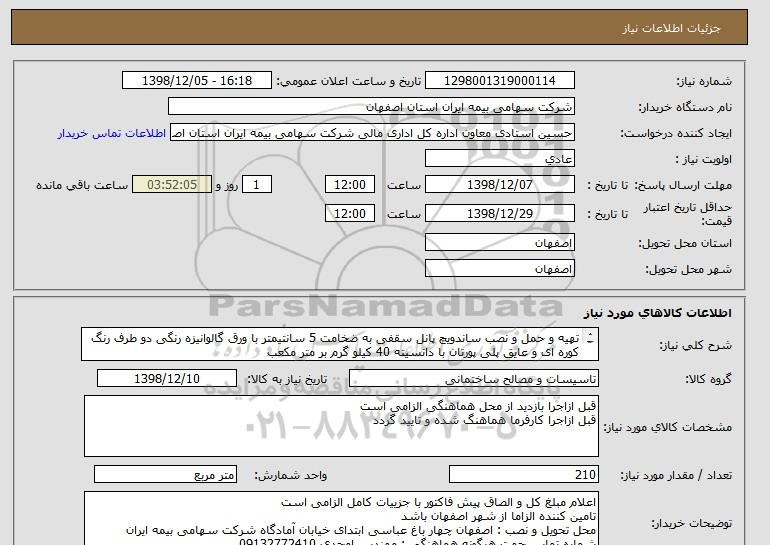Click the response deadline time 12:00 field

[x=350, y=185]
